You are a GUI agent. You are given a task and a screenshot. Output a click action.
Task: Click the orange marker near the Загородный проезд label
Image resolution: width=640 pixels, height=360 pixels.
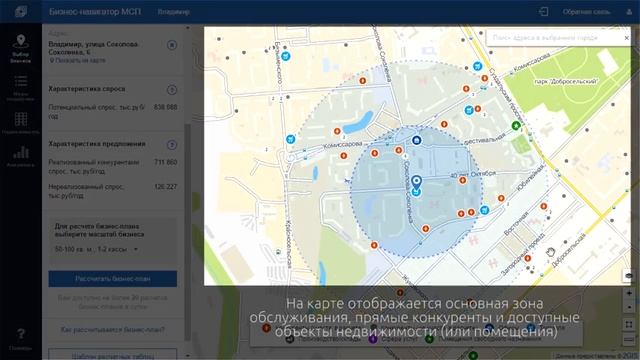point(527,258)
